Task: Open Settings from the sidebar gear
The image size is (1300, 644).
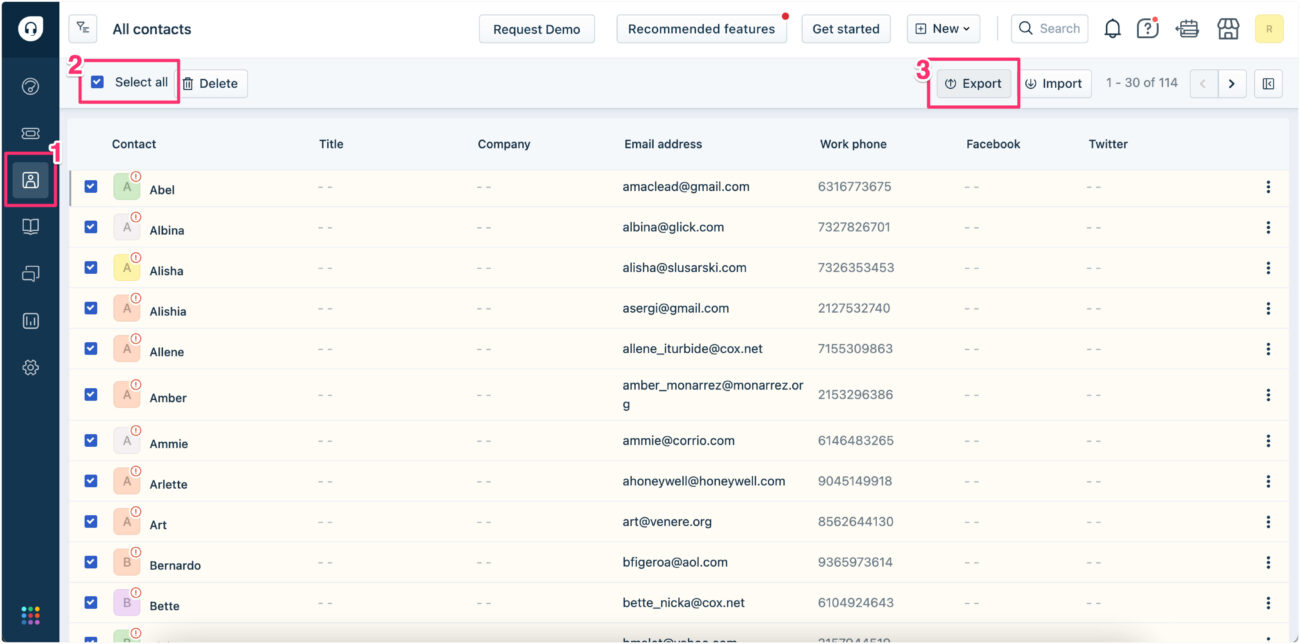Action: pos(30,367)
